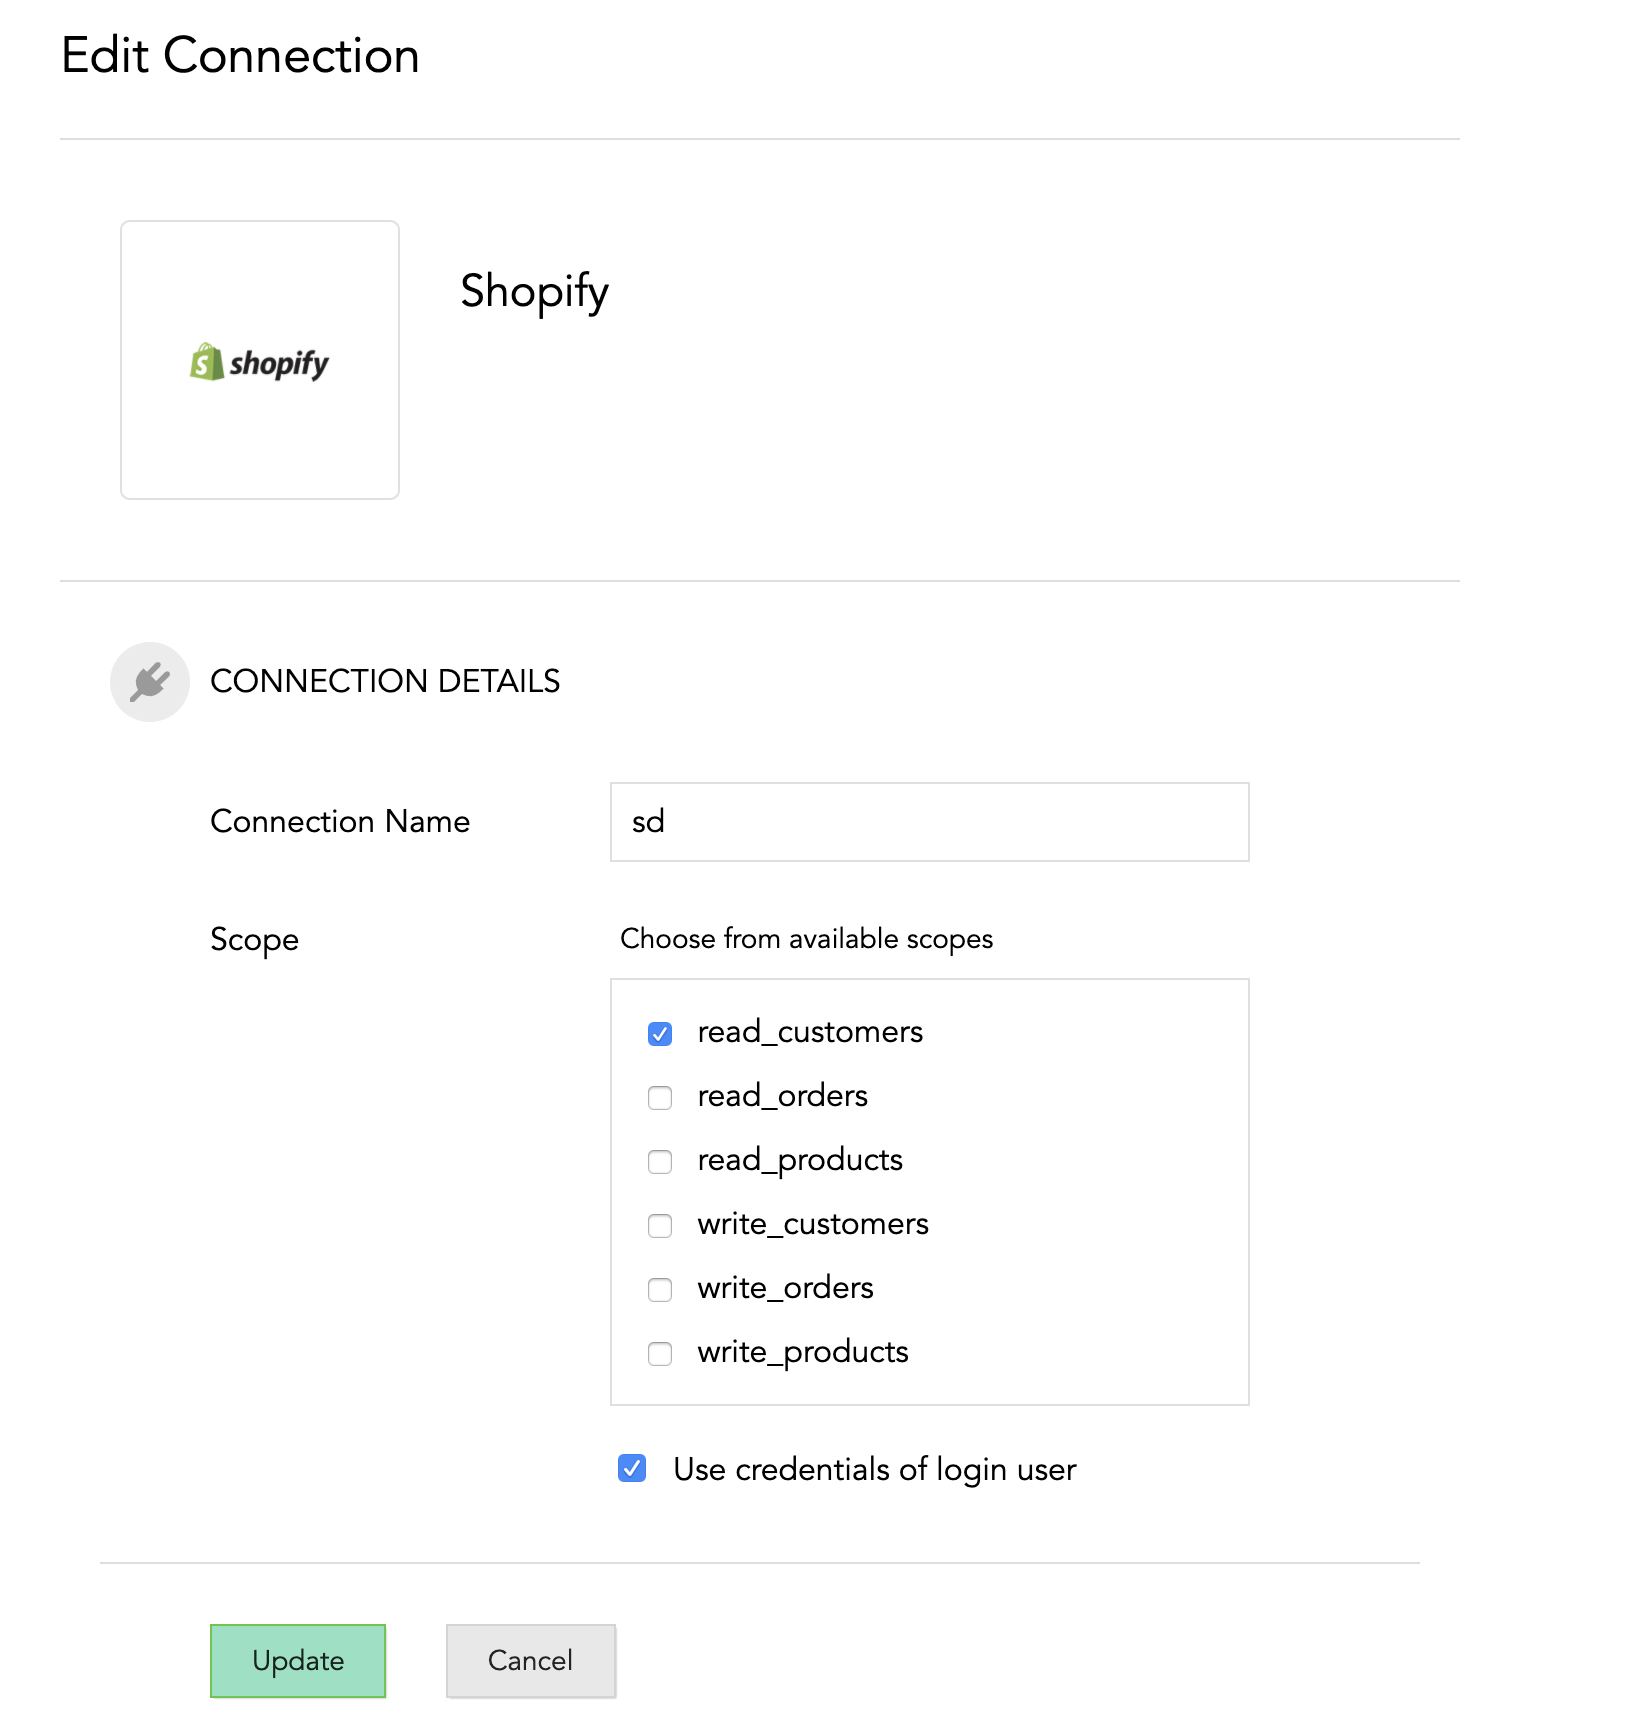Screen dimensions: 1628x1728
Task: Select the write_orders scope checkbox
Action: tap(660, 1289)
